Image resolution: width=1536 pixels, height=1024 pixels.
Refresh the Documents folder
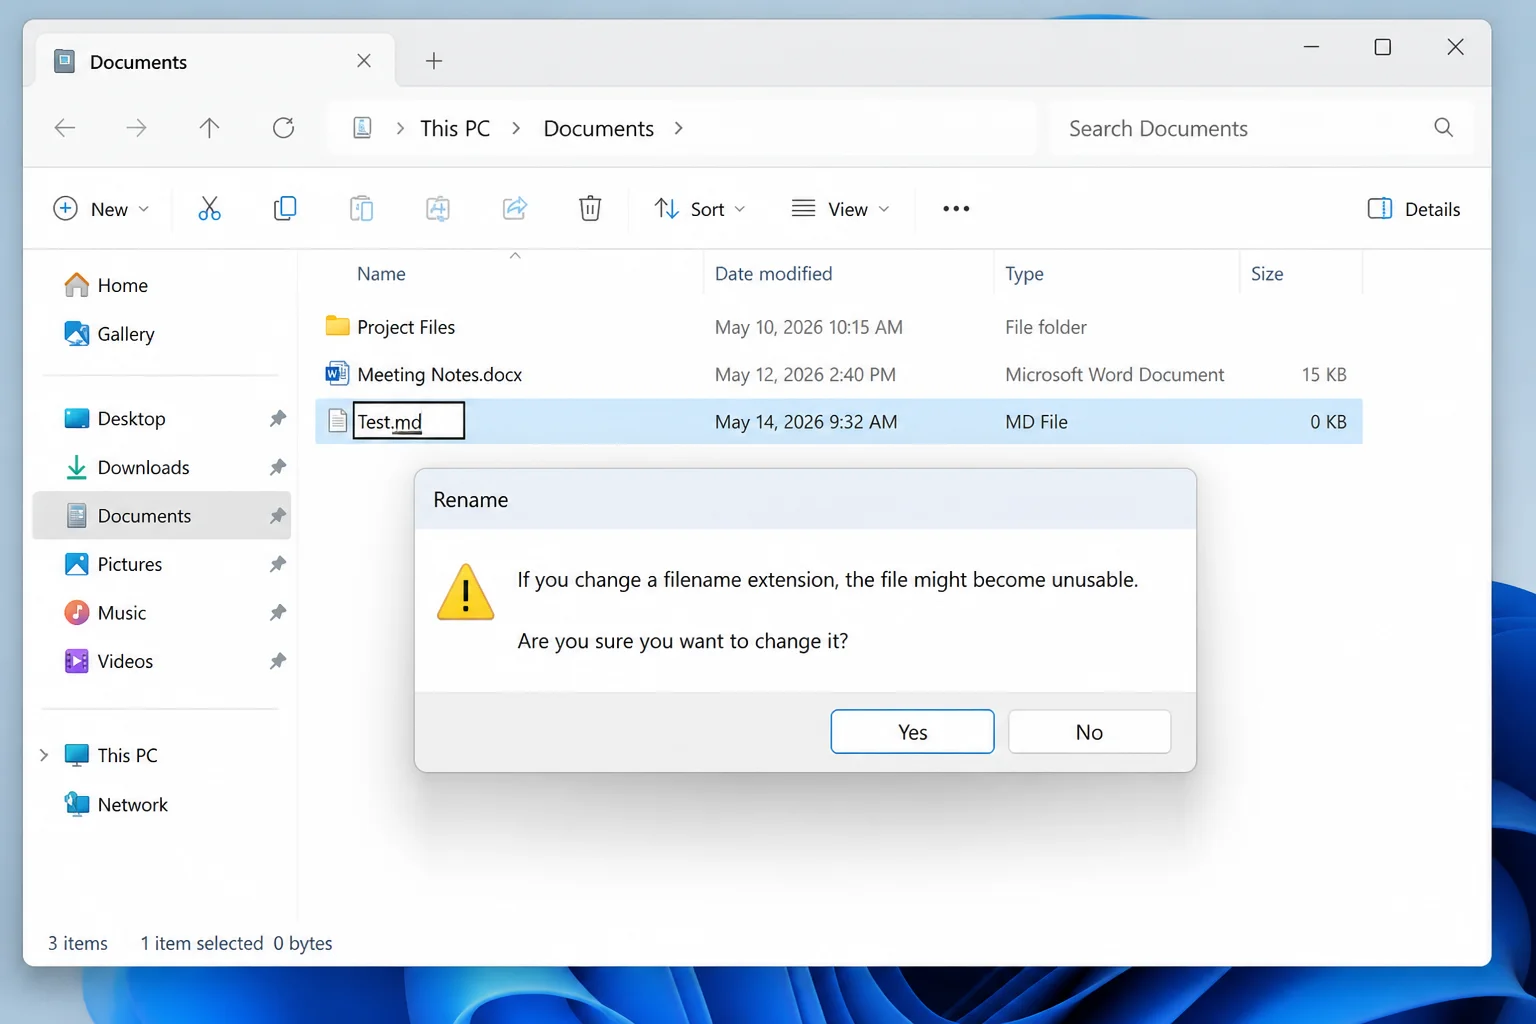(x=284, y=128)
